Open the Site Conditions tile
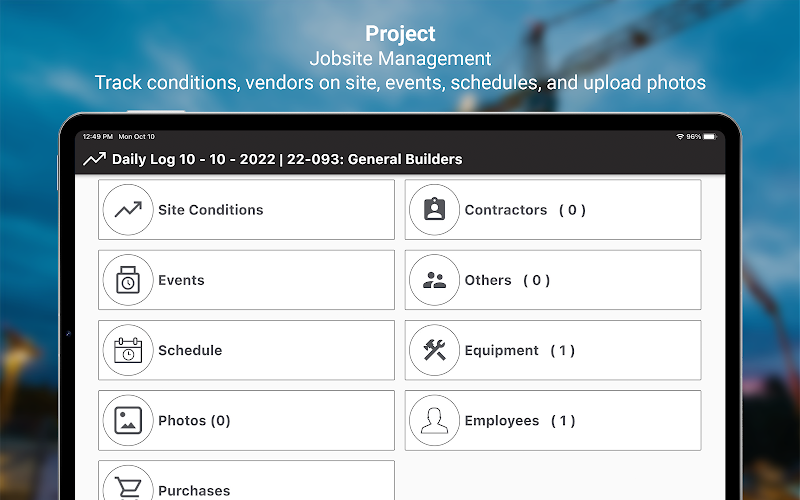 tap(246, 210)
